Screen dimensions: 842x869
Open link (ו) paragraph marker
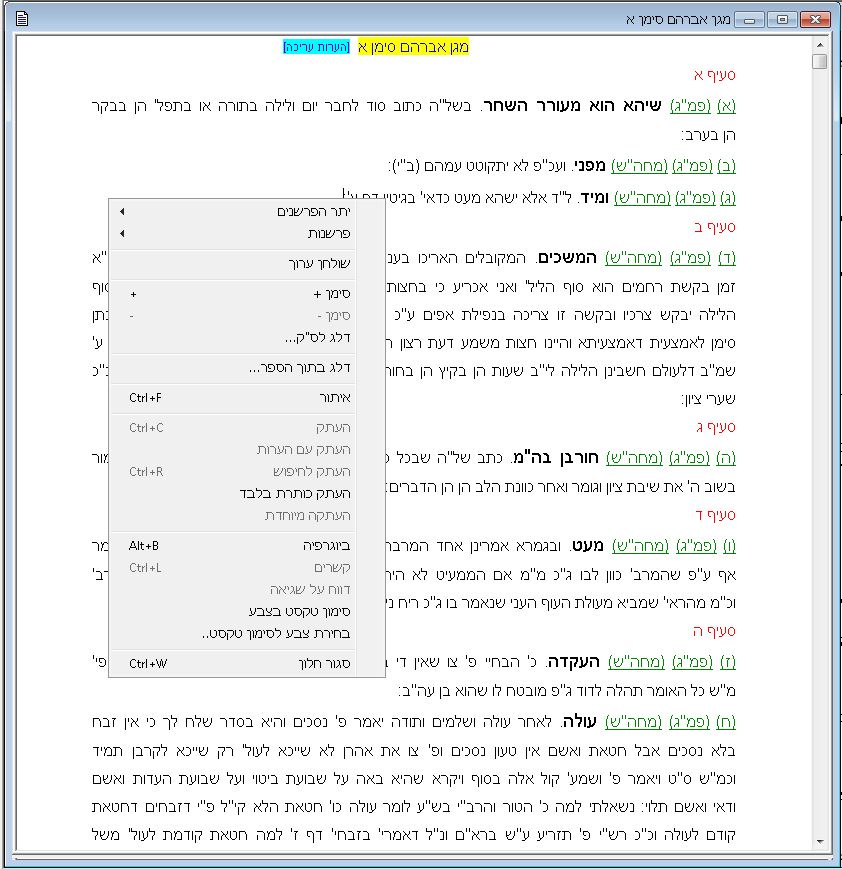[x=729, y=546]
